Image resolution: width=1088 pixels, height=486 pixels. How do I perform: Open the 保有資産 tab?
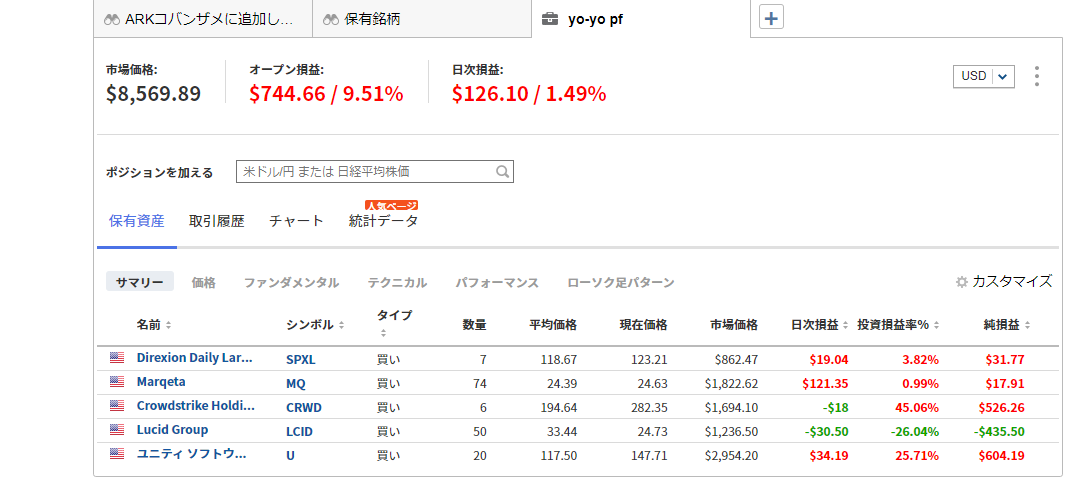pyautogui.click(x=137, y=221)
